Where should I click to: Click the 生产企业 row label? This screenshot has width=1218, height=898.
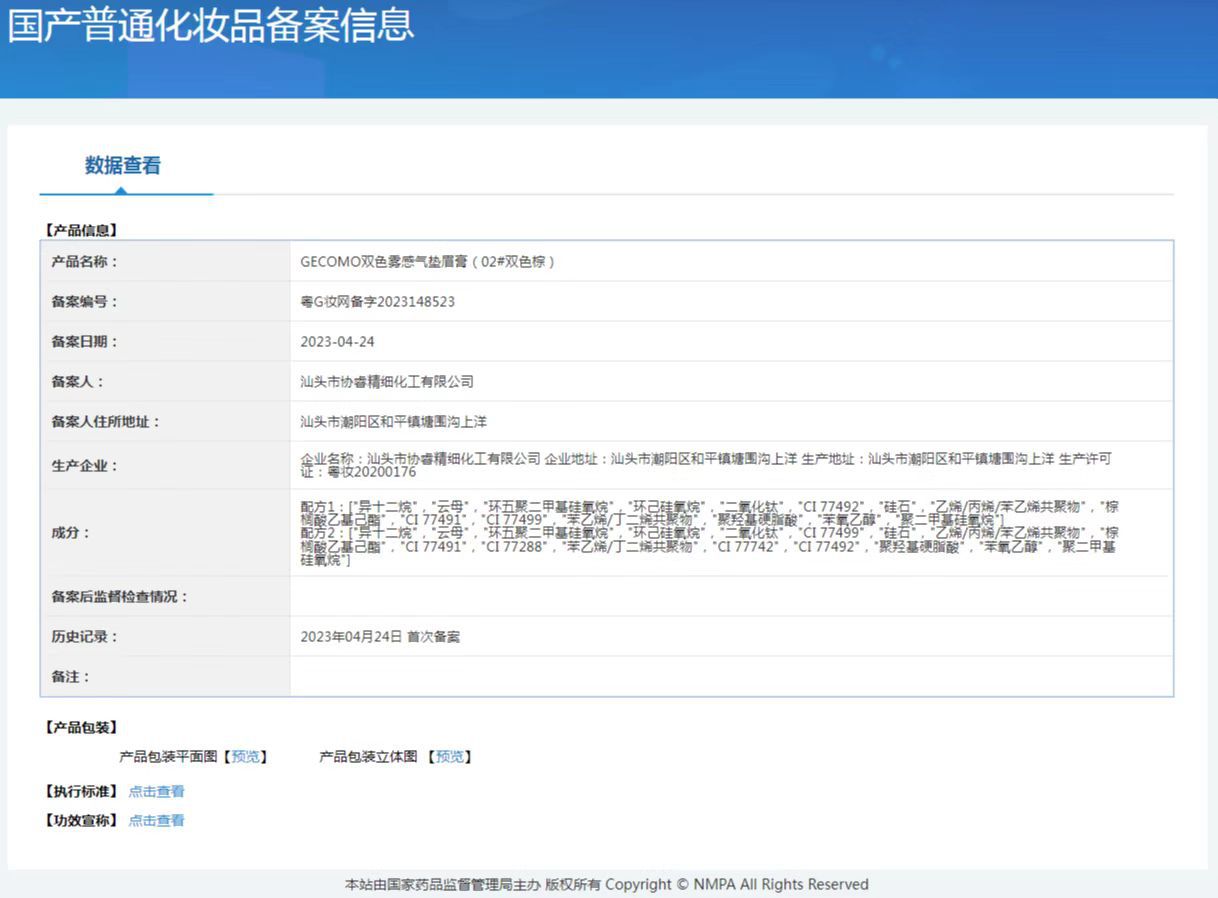pyautogui.click(x=84, y=465)
